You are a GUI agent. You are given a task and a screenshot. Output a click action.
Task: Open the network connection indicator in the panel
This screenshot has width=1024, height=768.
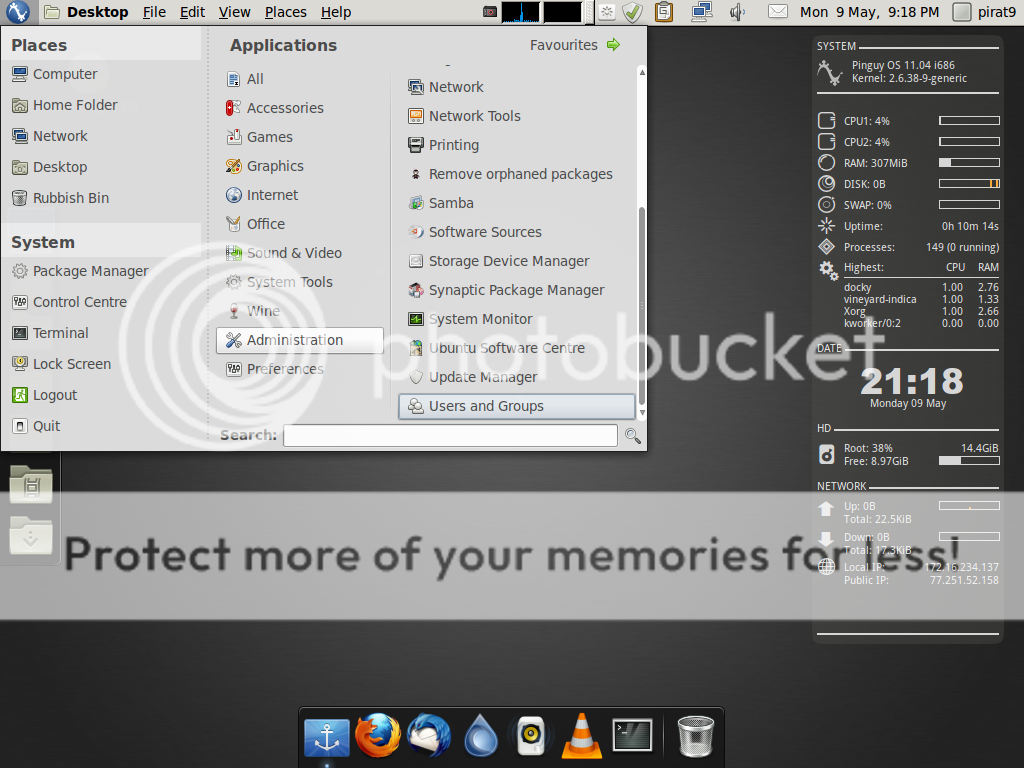coord(702,12)
